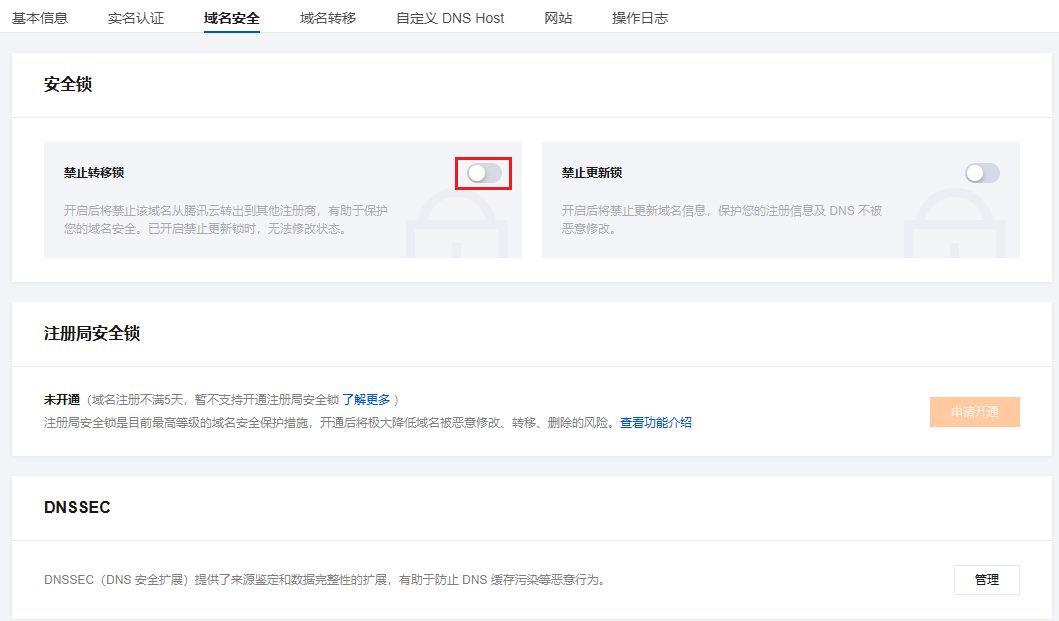
Task: Click the 未开通 status text
Action: tap(62, 399)
